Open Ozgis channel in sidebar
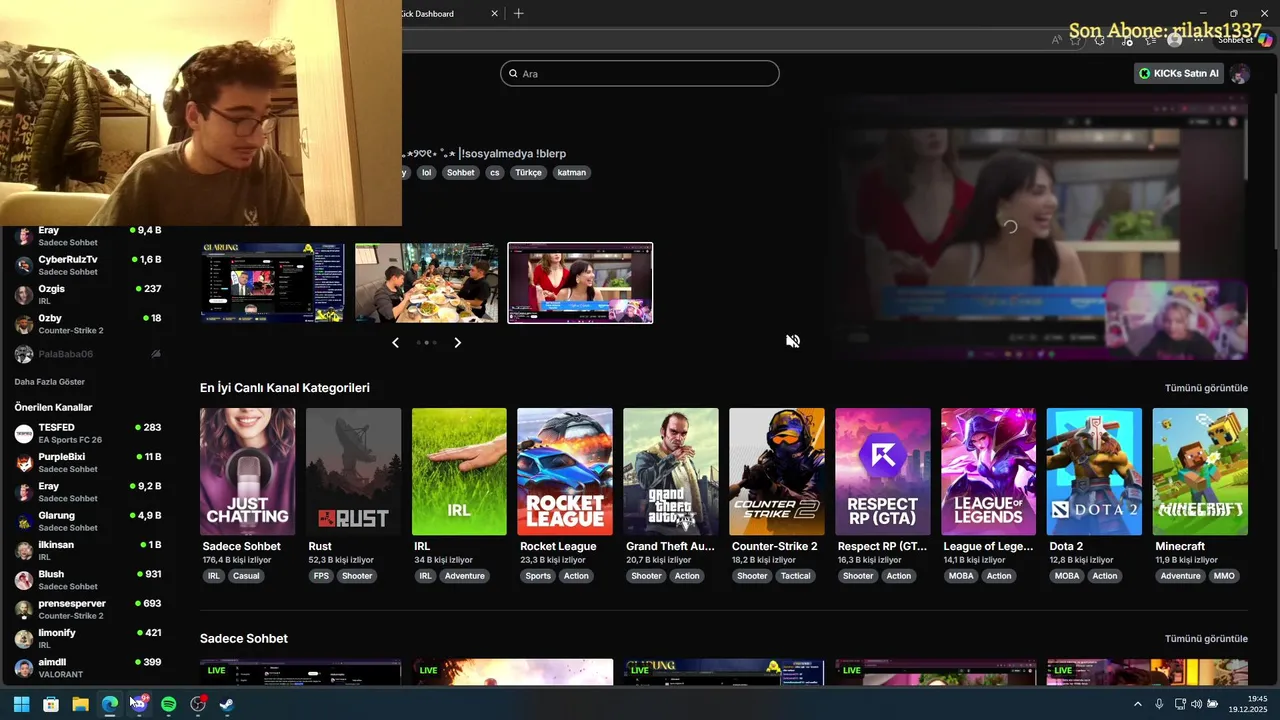1280x720 pixels. click(88, 294)
